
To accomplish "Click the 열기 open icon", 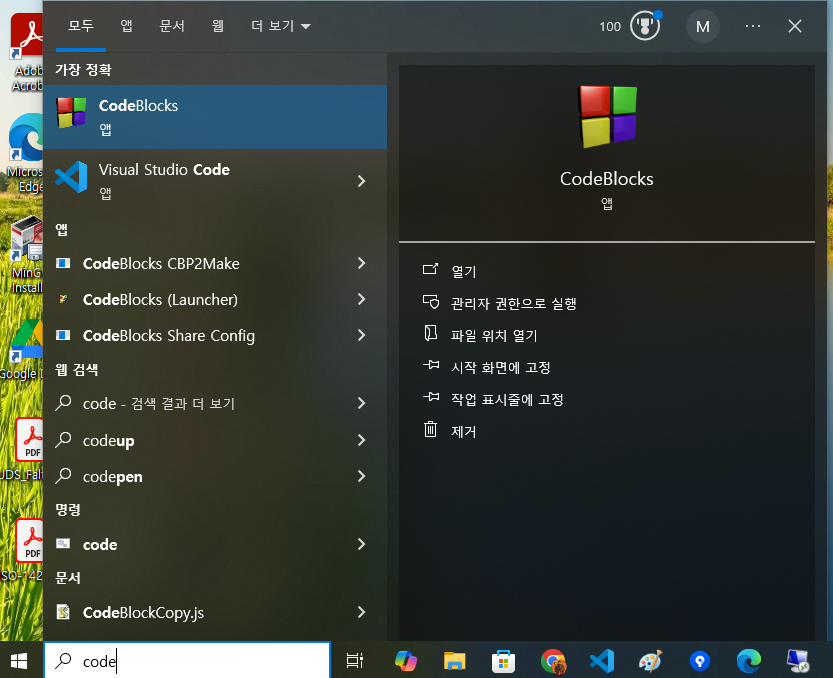I will pyautogui.click(x=430, y=269).
